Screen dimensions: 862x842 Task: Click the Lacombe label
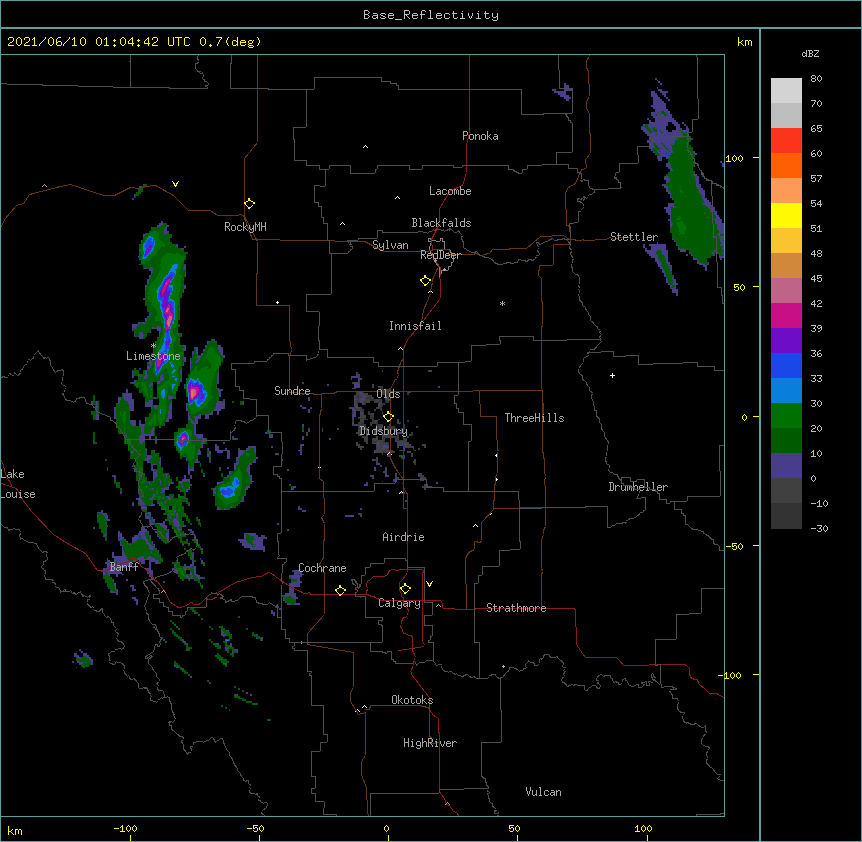coord(450,191)
